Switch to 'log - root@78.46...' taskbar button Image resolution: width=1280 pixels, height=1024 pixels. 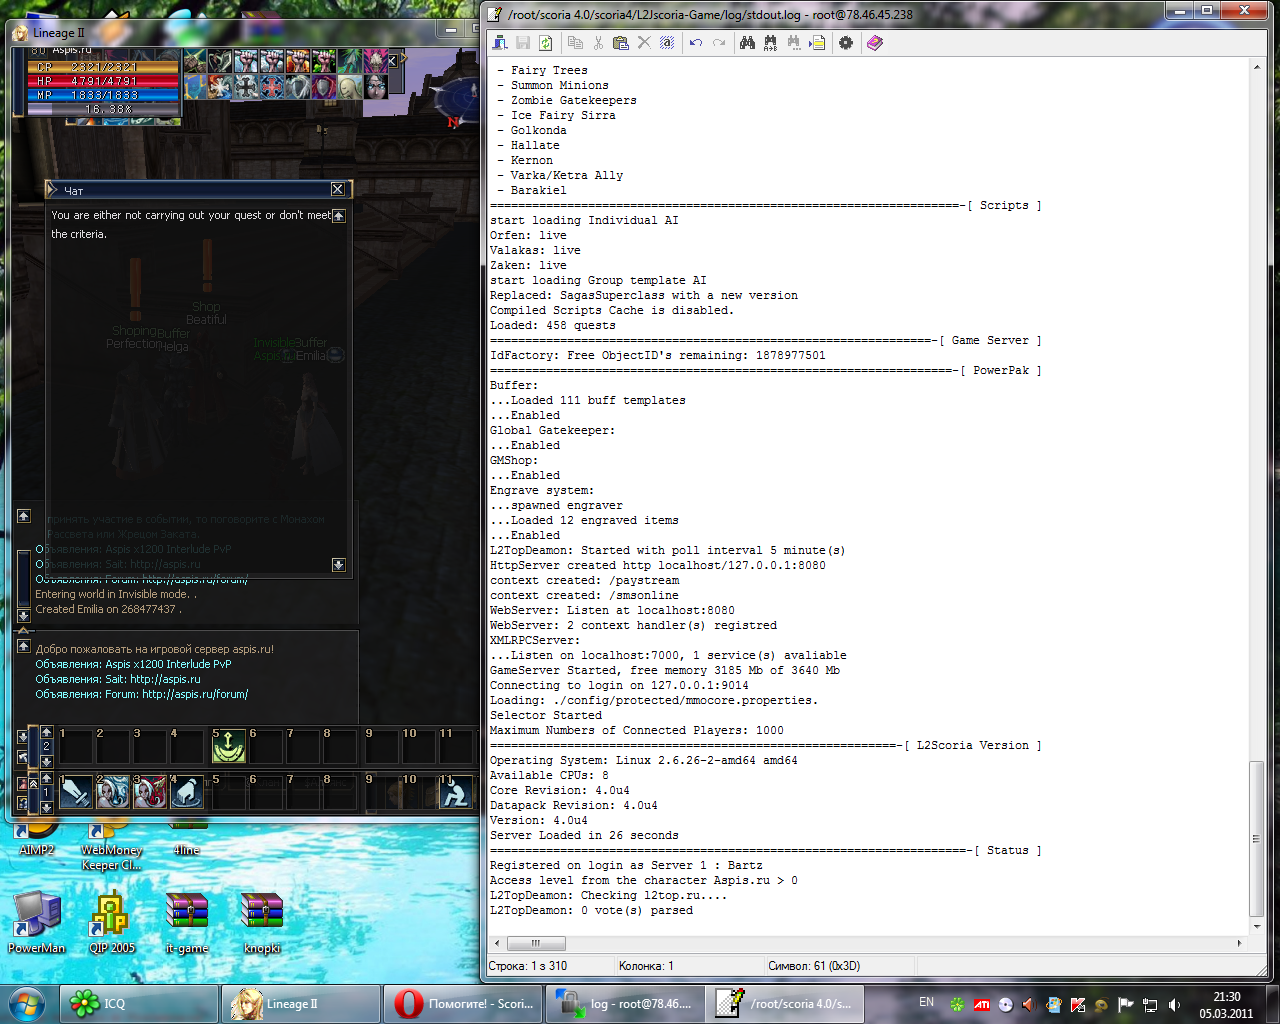coord(625,1004)
